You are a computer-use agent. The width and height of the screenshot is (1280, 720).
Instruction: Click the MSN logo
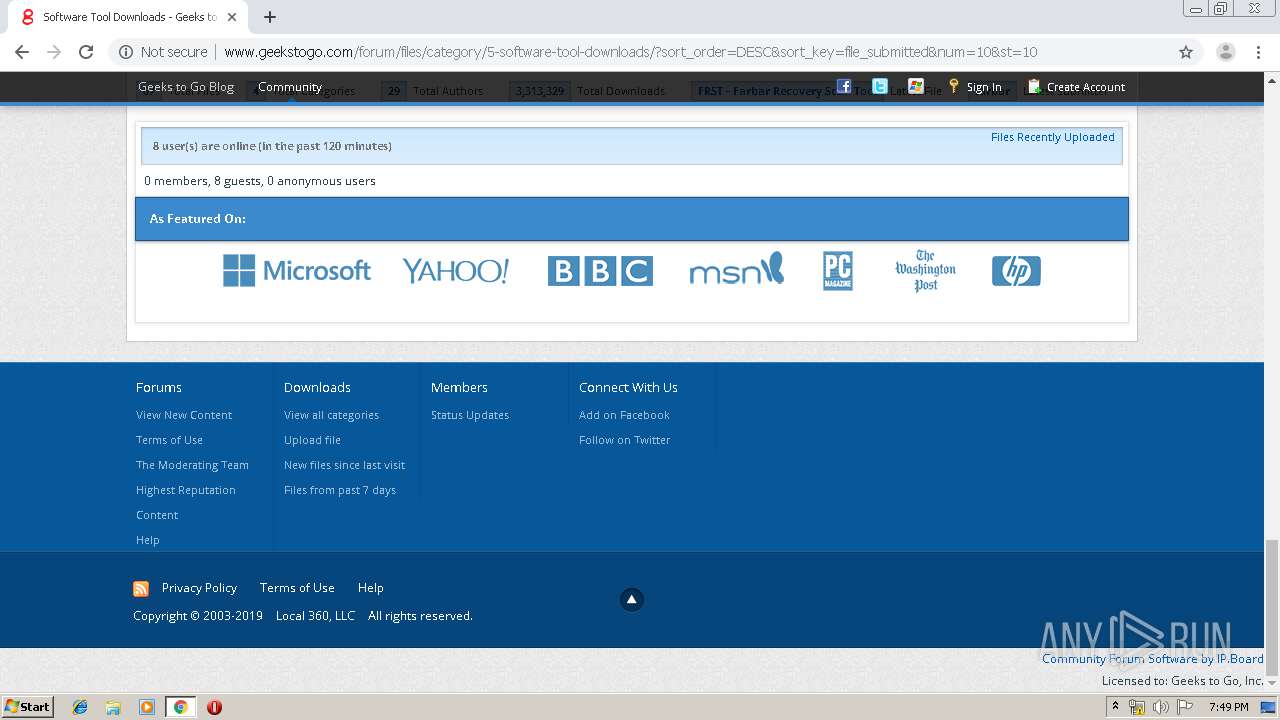(736, 269)
